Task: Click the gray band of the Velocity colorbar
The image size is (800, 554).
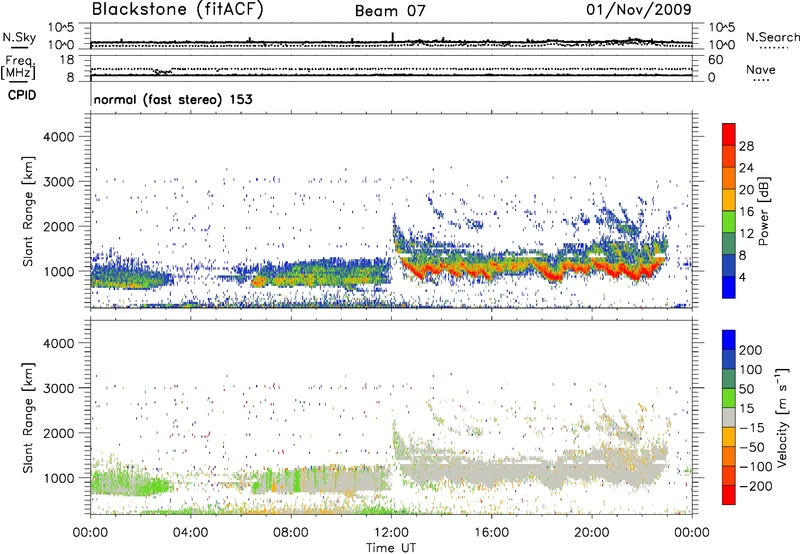Action: (x=729, y=417)
